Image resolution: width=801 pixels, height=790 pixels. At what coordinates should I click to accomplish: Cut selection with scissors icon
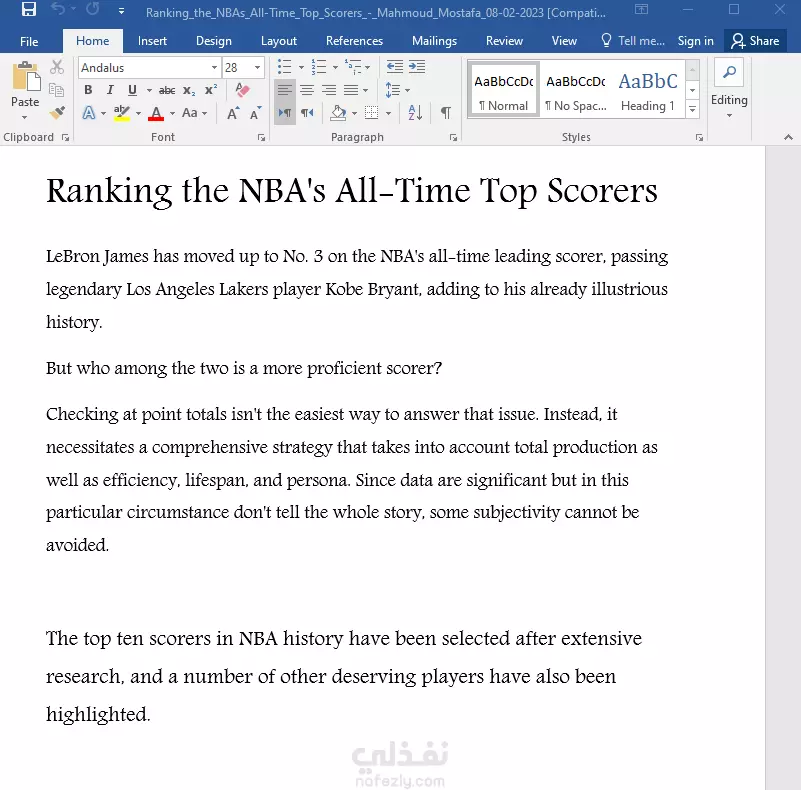coord(57,67)
